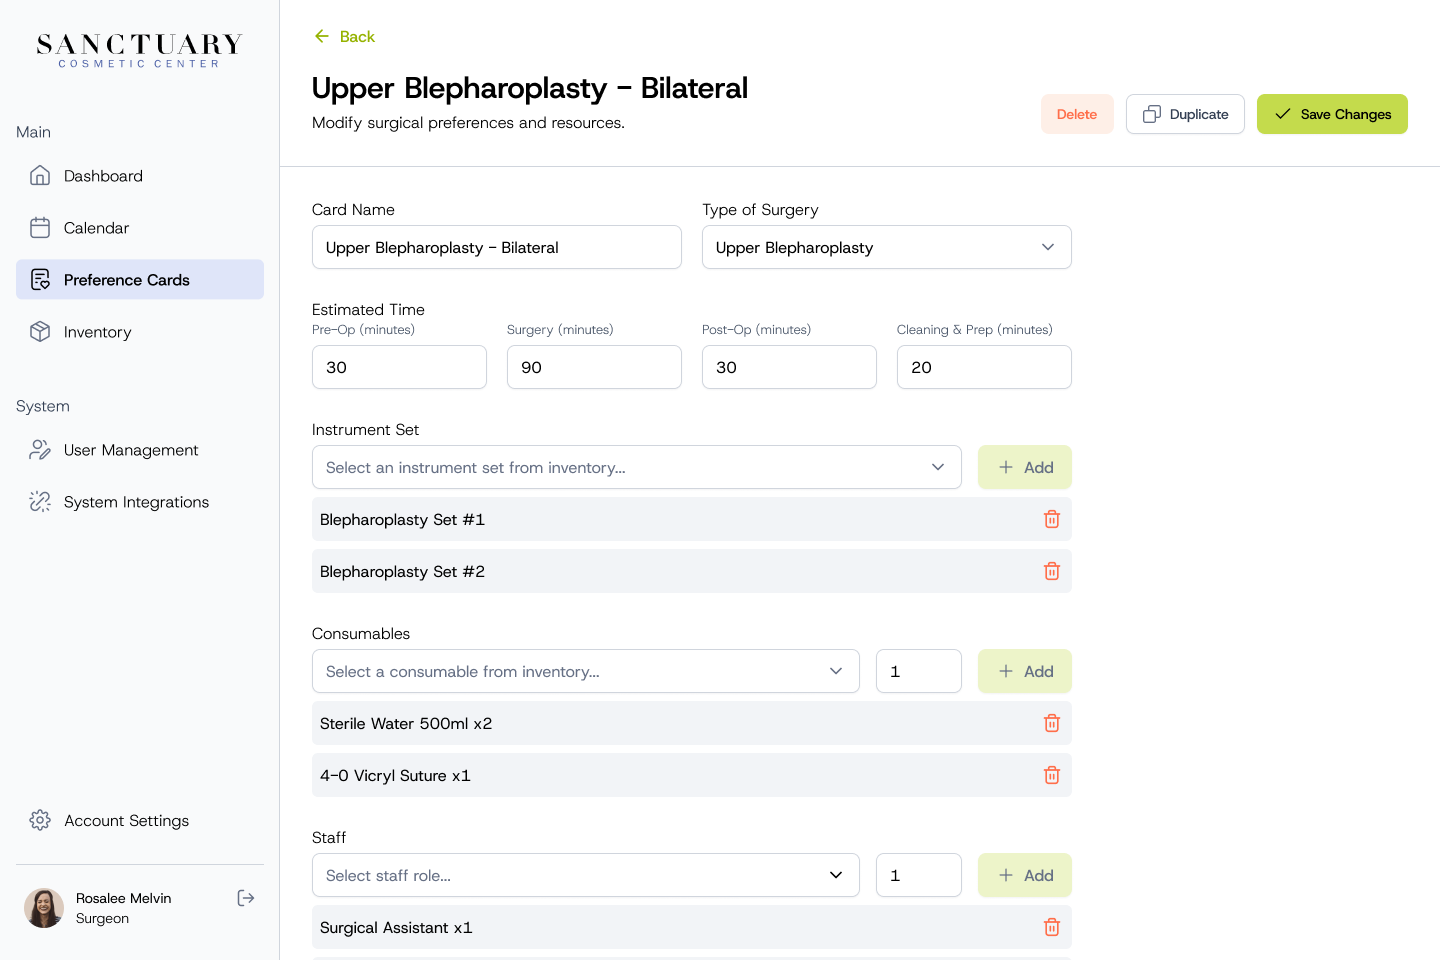The image size is (1440, 960).
Task: Click the User Management icon
Action: [40, 450]
